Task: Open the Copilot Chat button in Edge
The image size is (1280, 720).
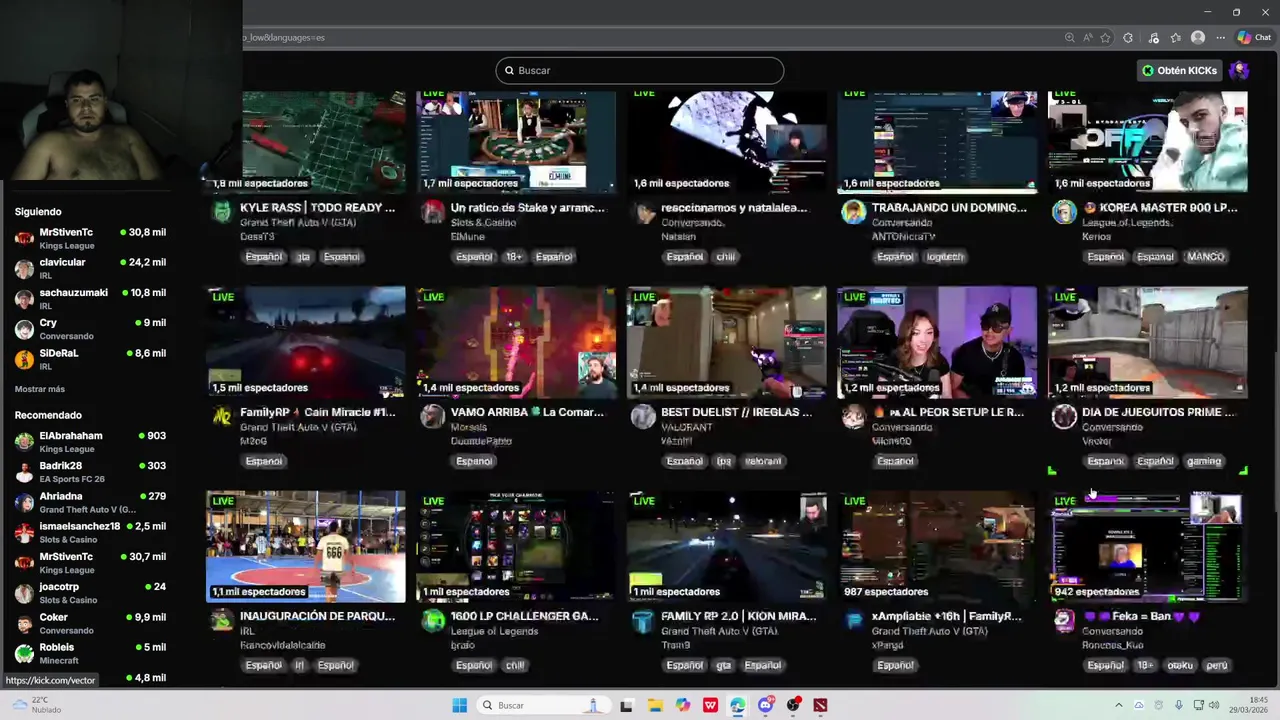Action: (x=1254, y=37)
